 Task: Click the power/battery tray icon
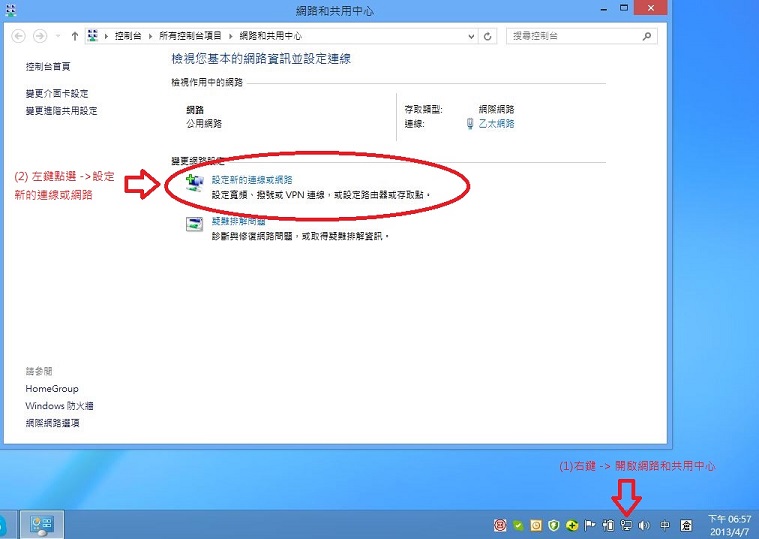click(608, 525)
